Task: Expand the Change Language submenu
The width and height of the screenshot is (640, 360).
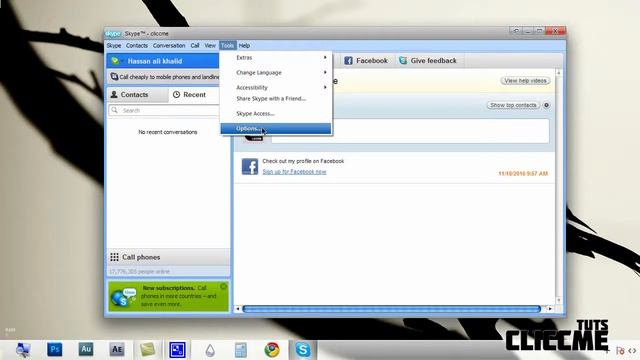Action: (276, 73)
